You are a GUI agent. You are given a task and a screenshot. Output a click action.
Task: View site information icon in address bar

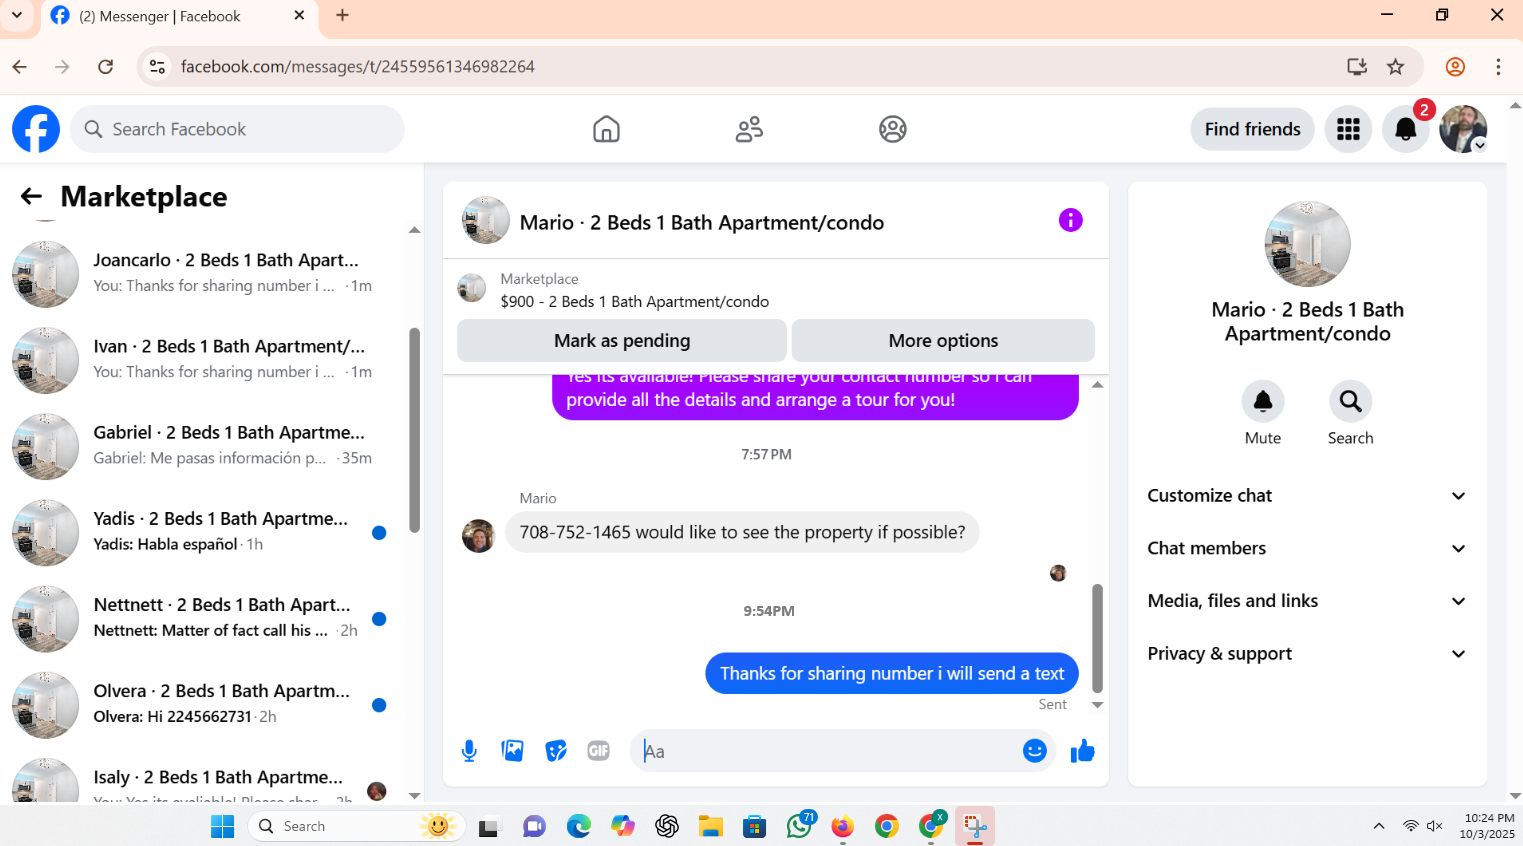157,67
